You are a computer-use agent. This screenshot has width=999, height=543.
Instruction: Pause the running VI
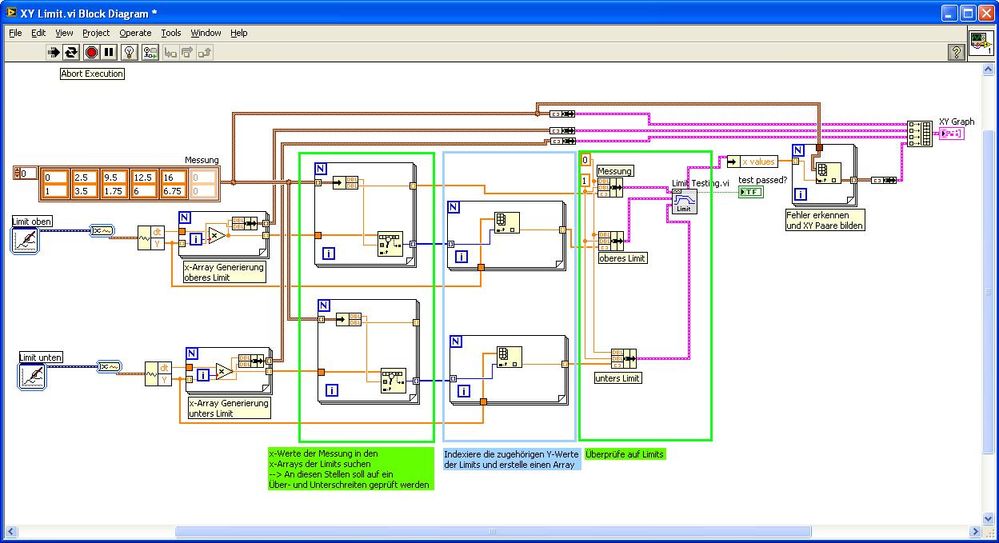[x=109, y=52]
